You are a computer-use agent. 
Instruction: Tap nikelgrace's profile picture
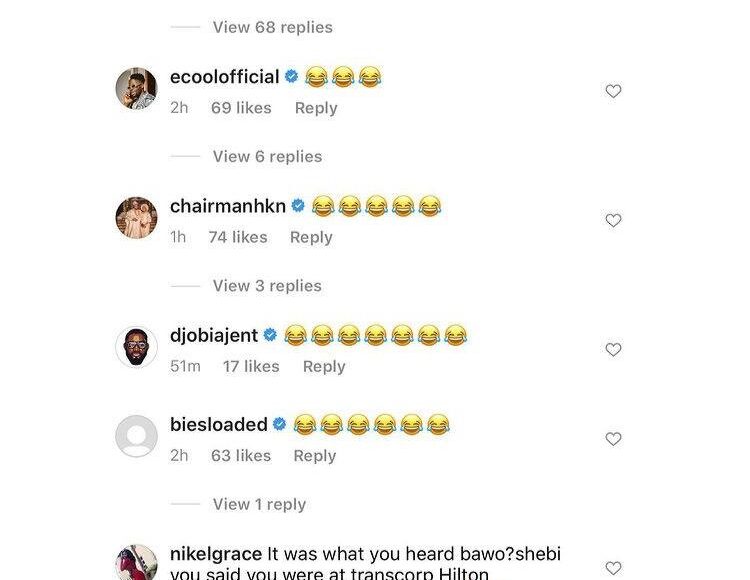click(137, 562)
